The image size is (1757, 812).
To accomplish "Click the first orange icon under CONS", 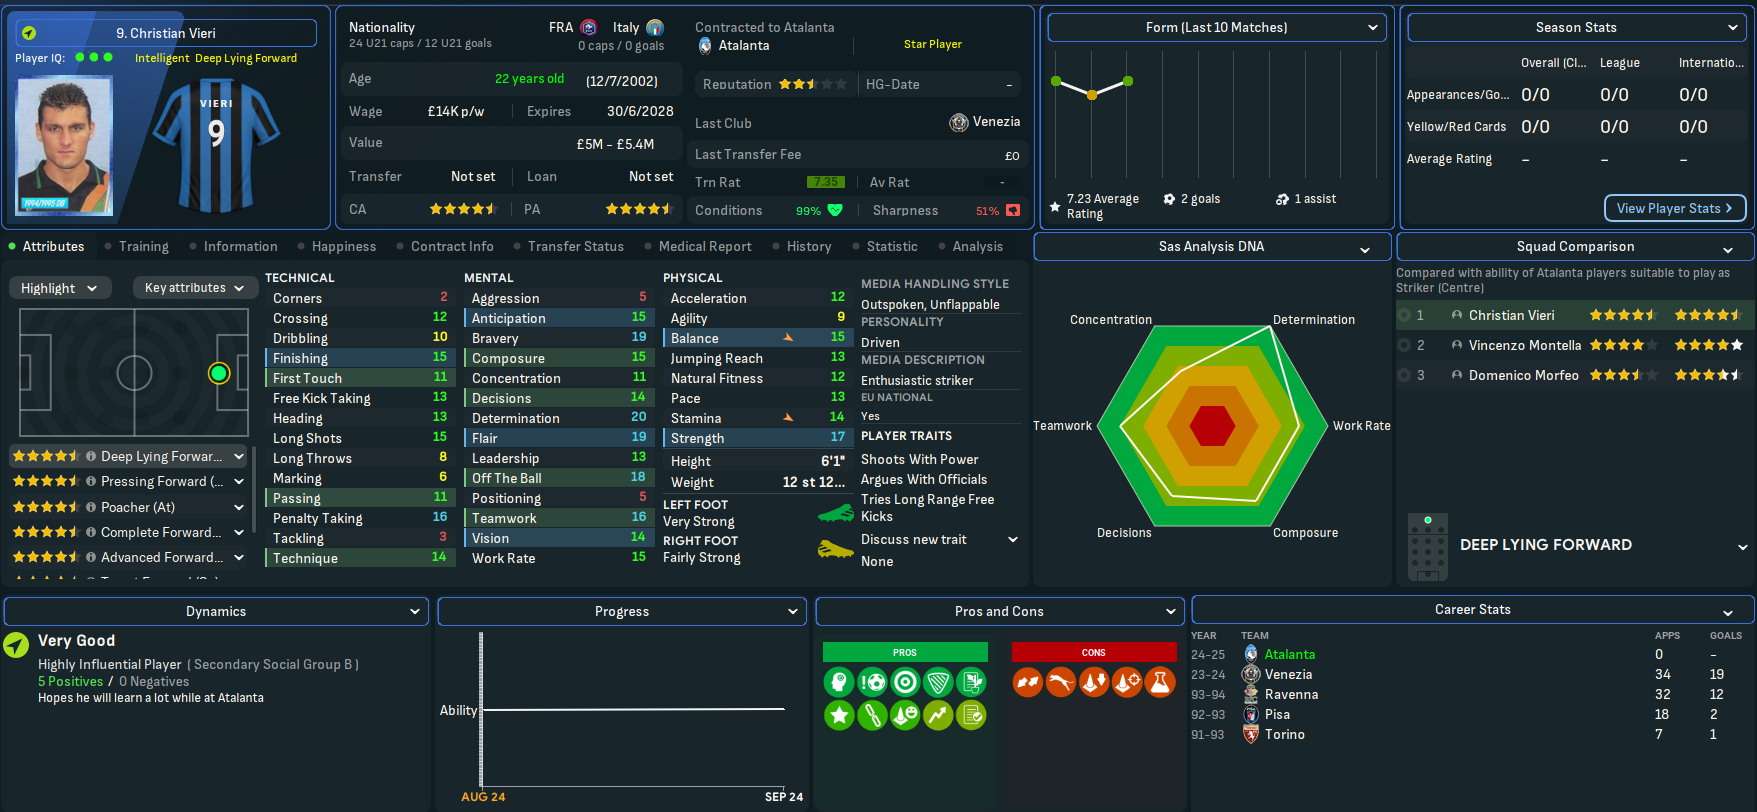I will [x=1027, y=682].
